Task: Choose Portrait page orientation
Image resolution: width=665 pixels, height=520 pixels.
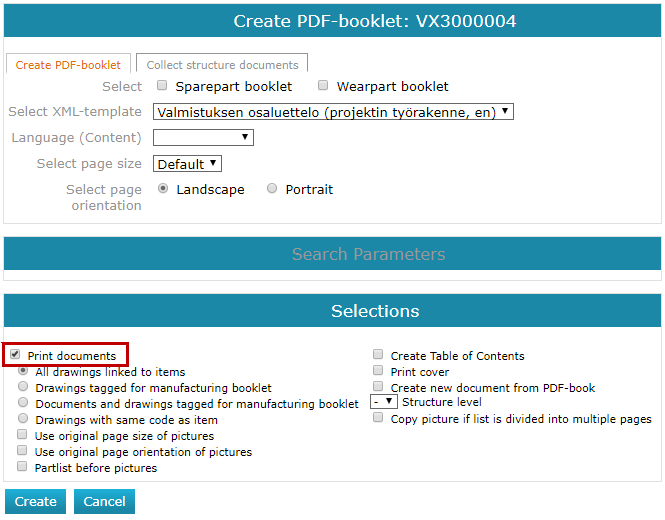Action: coord(272,188)
